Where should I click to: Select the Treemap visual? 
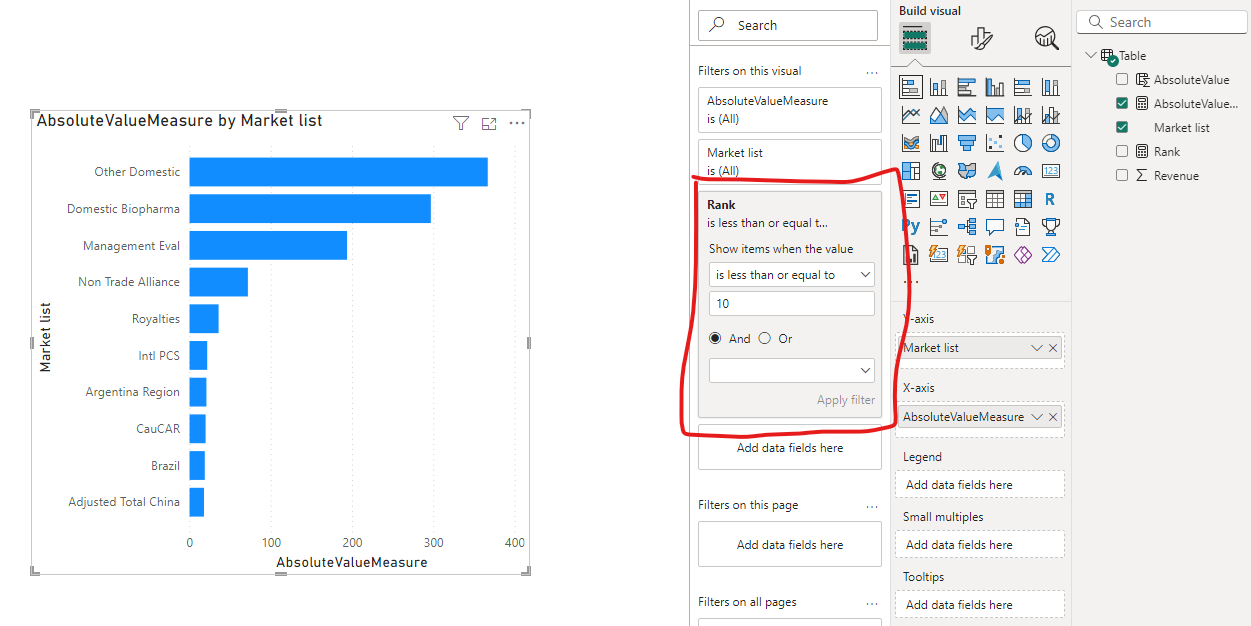(x=910, y=171)
